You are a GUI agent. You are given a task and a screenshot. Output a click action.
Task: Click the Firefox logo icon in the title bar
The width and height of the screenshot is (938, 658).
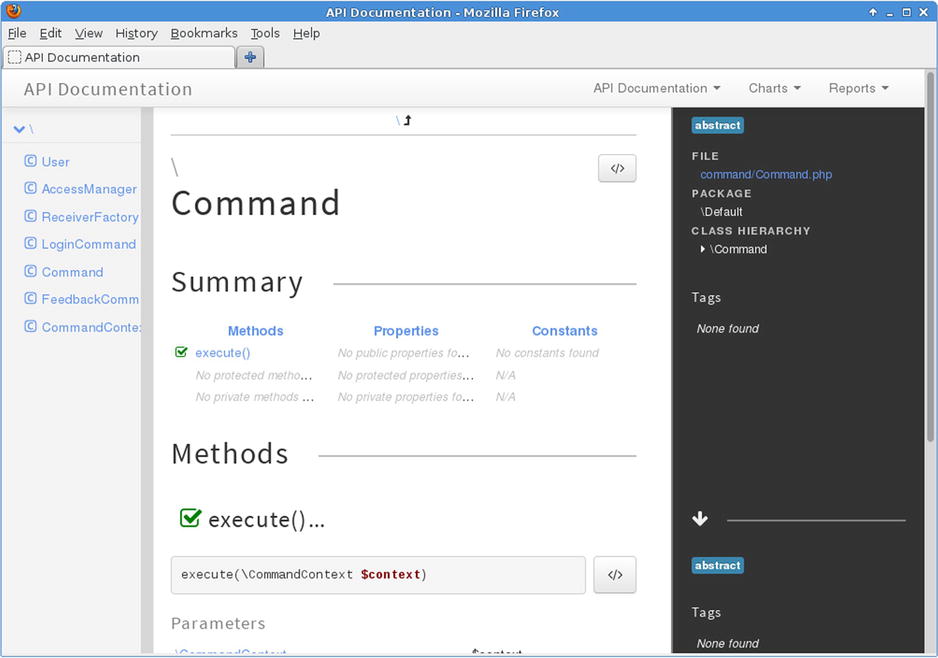[13, 11]
